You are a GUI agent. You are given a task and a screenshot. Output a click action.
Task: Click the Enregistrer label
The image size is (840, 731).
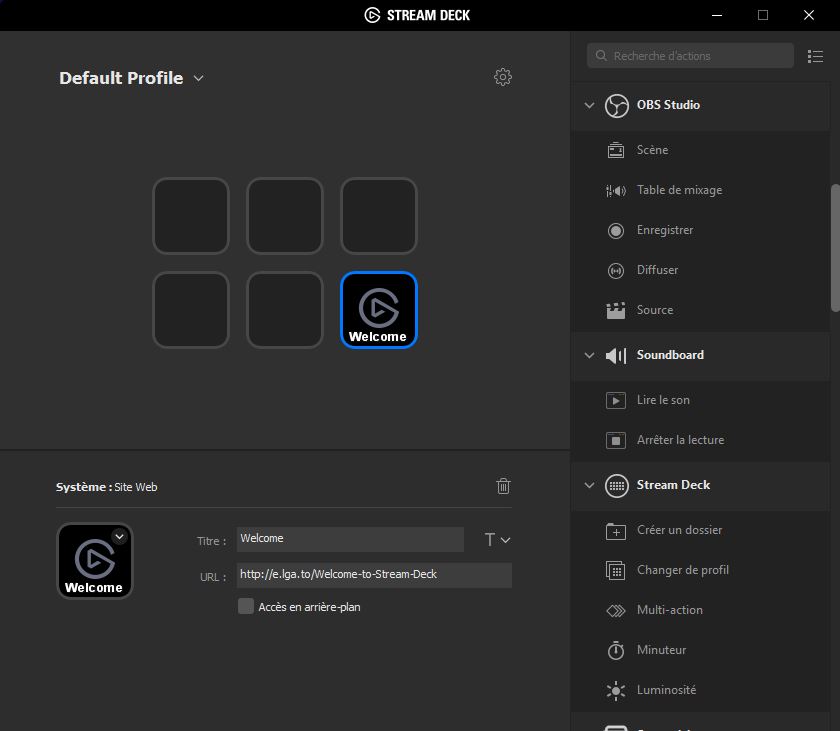tap(665, 230)
